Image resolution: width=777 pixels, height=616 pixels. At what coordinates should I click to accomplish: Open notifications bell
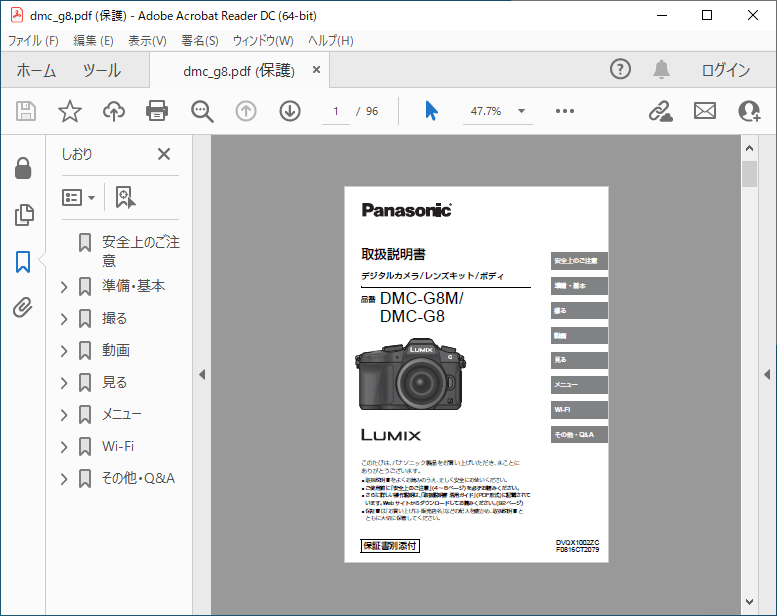[x=661, y=69]
